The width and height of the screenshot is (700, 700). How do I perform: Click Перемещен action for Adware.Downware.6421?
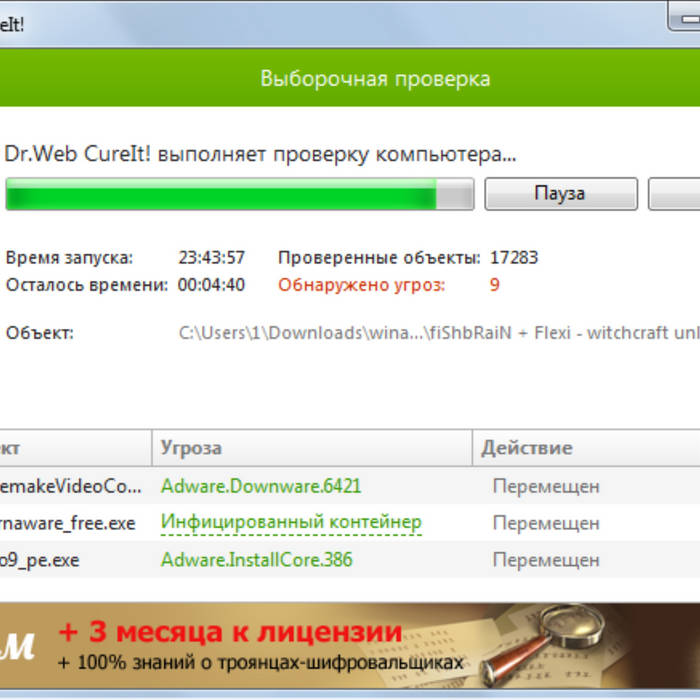click(546, 487)
